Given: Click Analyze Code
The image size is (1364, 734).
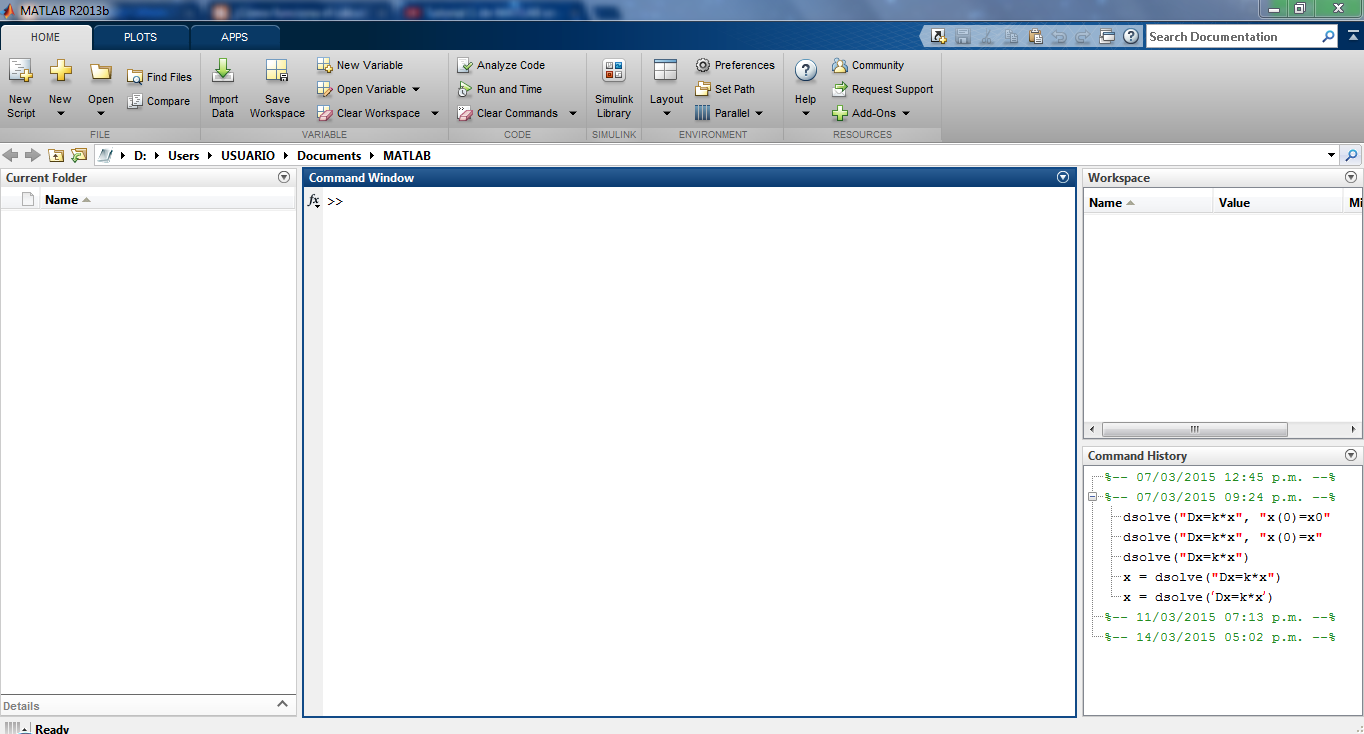Looking at the screenshot, I should 501,65.
